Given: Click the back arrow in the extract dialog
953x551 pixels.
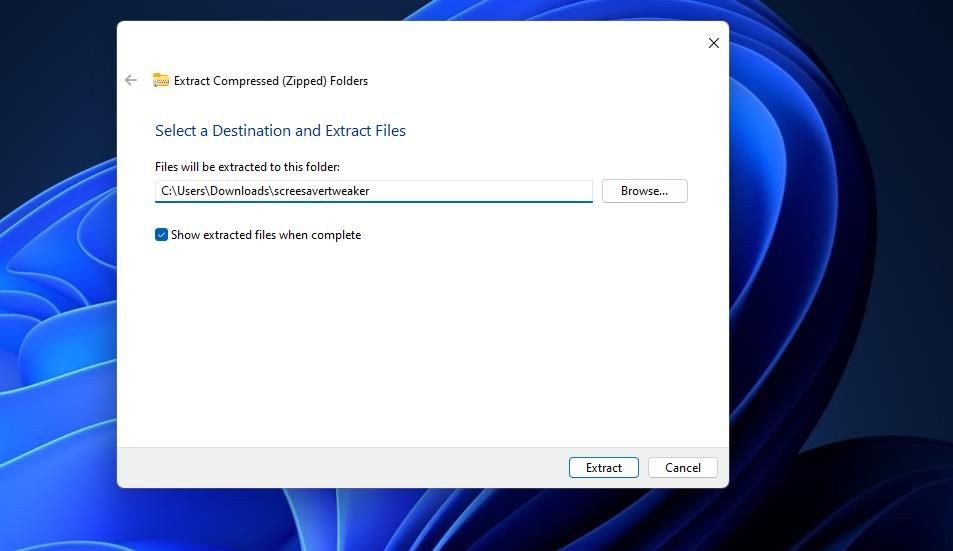Looking at the screenshot, I should 131,80.
